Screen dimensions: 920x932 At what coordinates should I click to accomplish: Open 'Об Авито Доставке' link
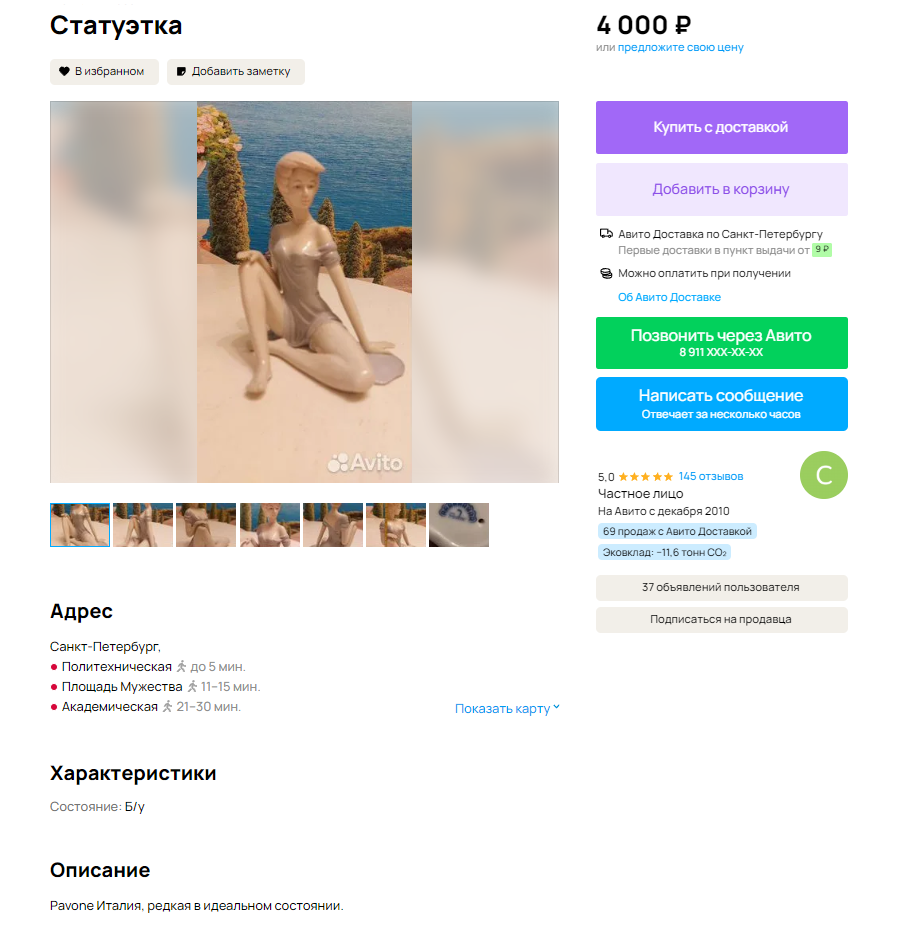click(669, 297)
